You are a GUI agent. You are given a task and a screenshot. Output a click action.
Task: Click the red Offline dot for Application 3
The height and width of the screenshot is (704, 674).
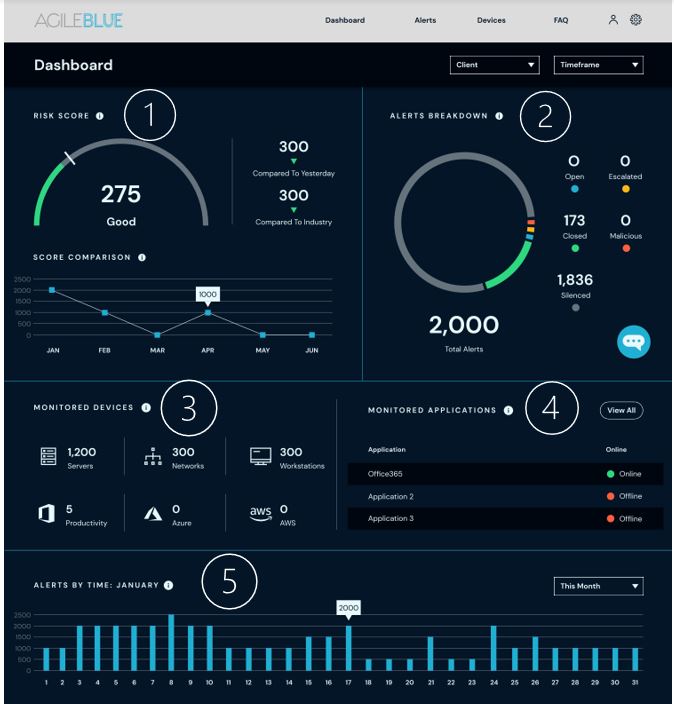tap(610, 519)
